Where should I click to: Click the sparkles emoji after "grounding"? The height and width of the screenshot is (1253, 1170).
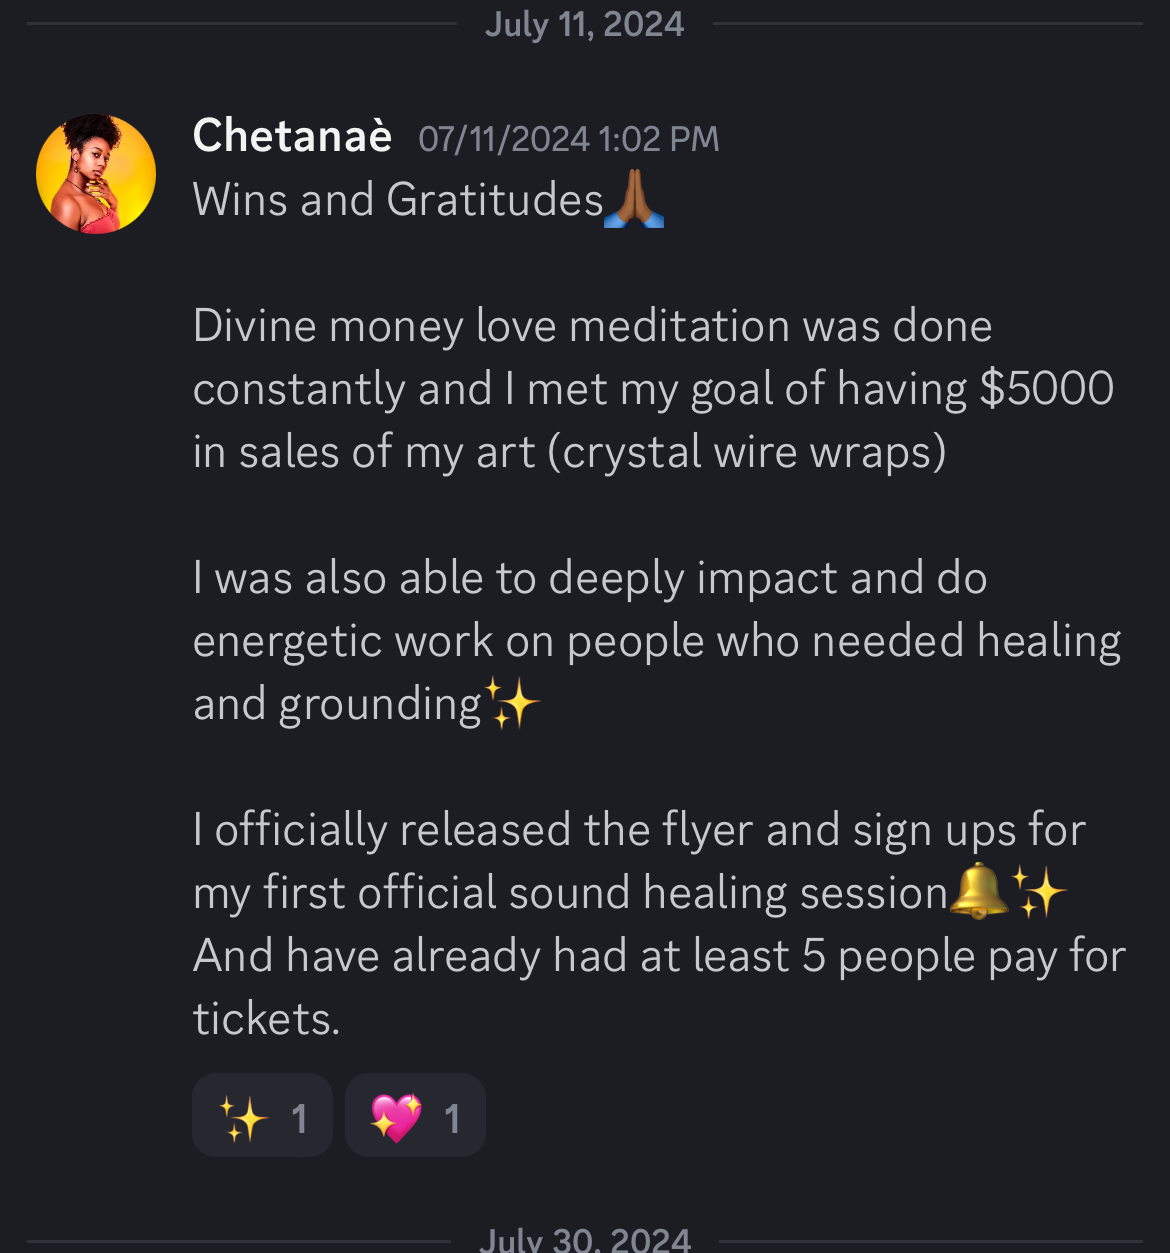click(x=512, y=703)
